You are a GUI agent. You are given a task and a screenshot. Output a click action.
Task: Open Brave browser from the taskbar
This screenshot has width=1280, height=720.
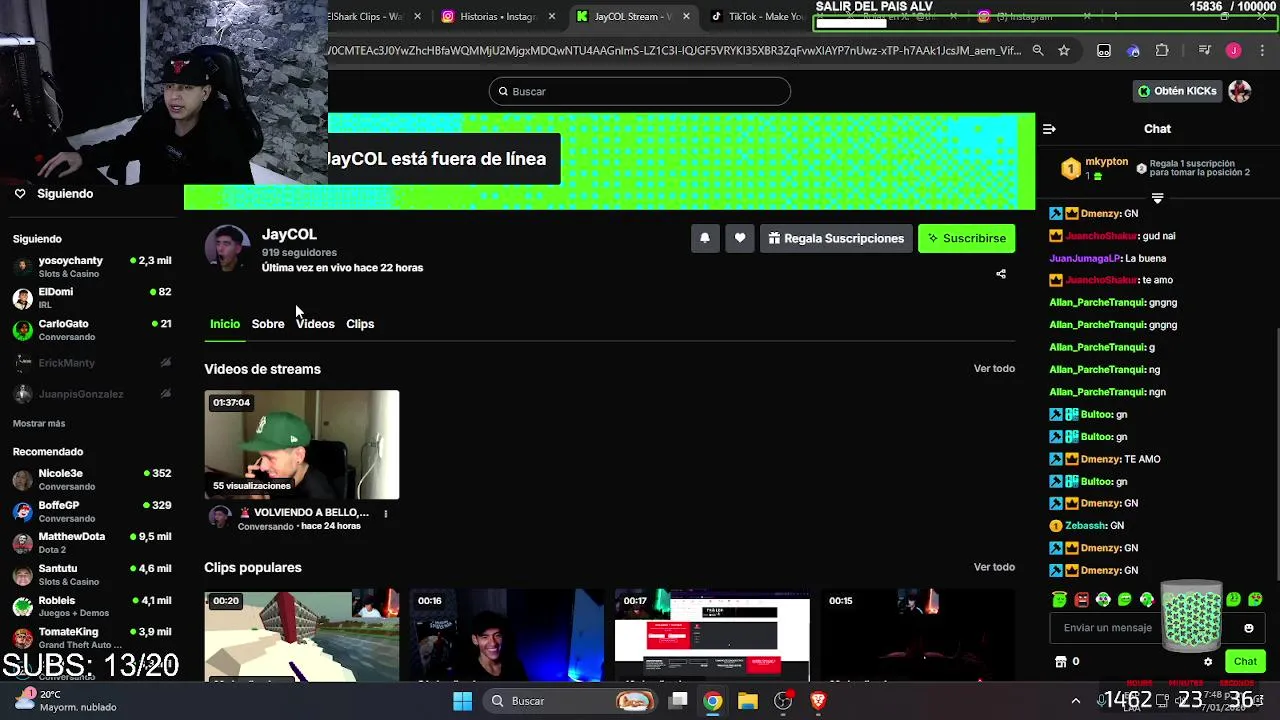[x=818, y=701]
